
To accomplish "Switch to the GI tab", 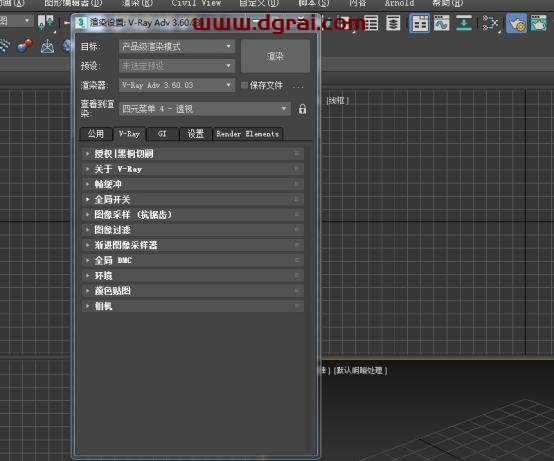I will click(x=162, y=134).
